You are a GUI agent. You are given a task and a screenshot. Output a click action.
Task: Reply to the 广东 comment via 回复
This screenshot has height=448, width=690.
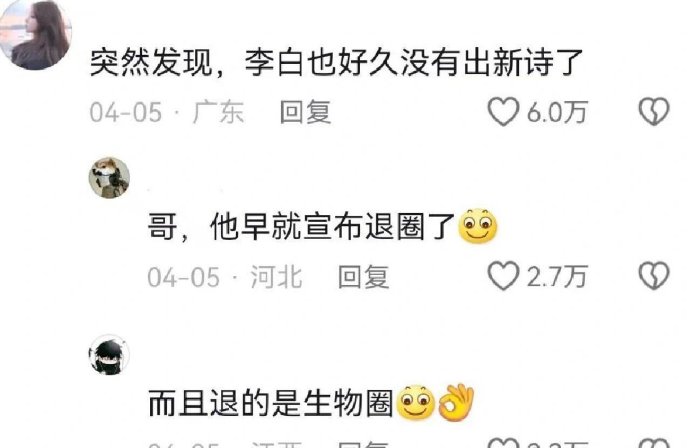(x=306, y=112)
